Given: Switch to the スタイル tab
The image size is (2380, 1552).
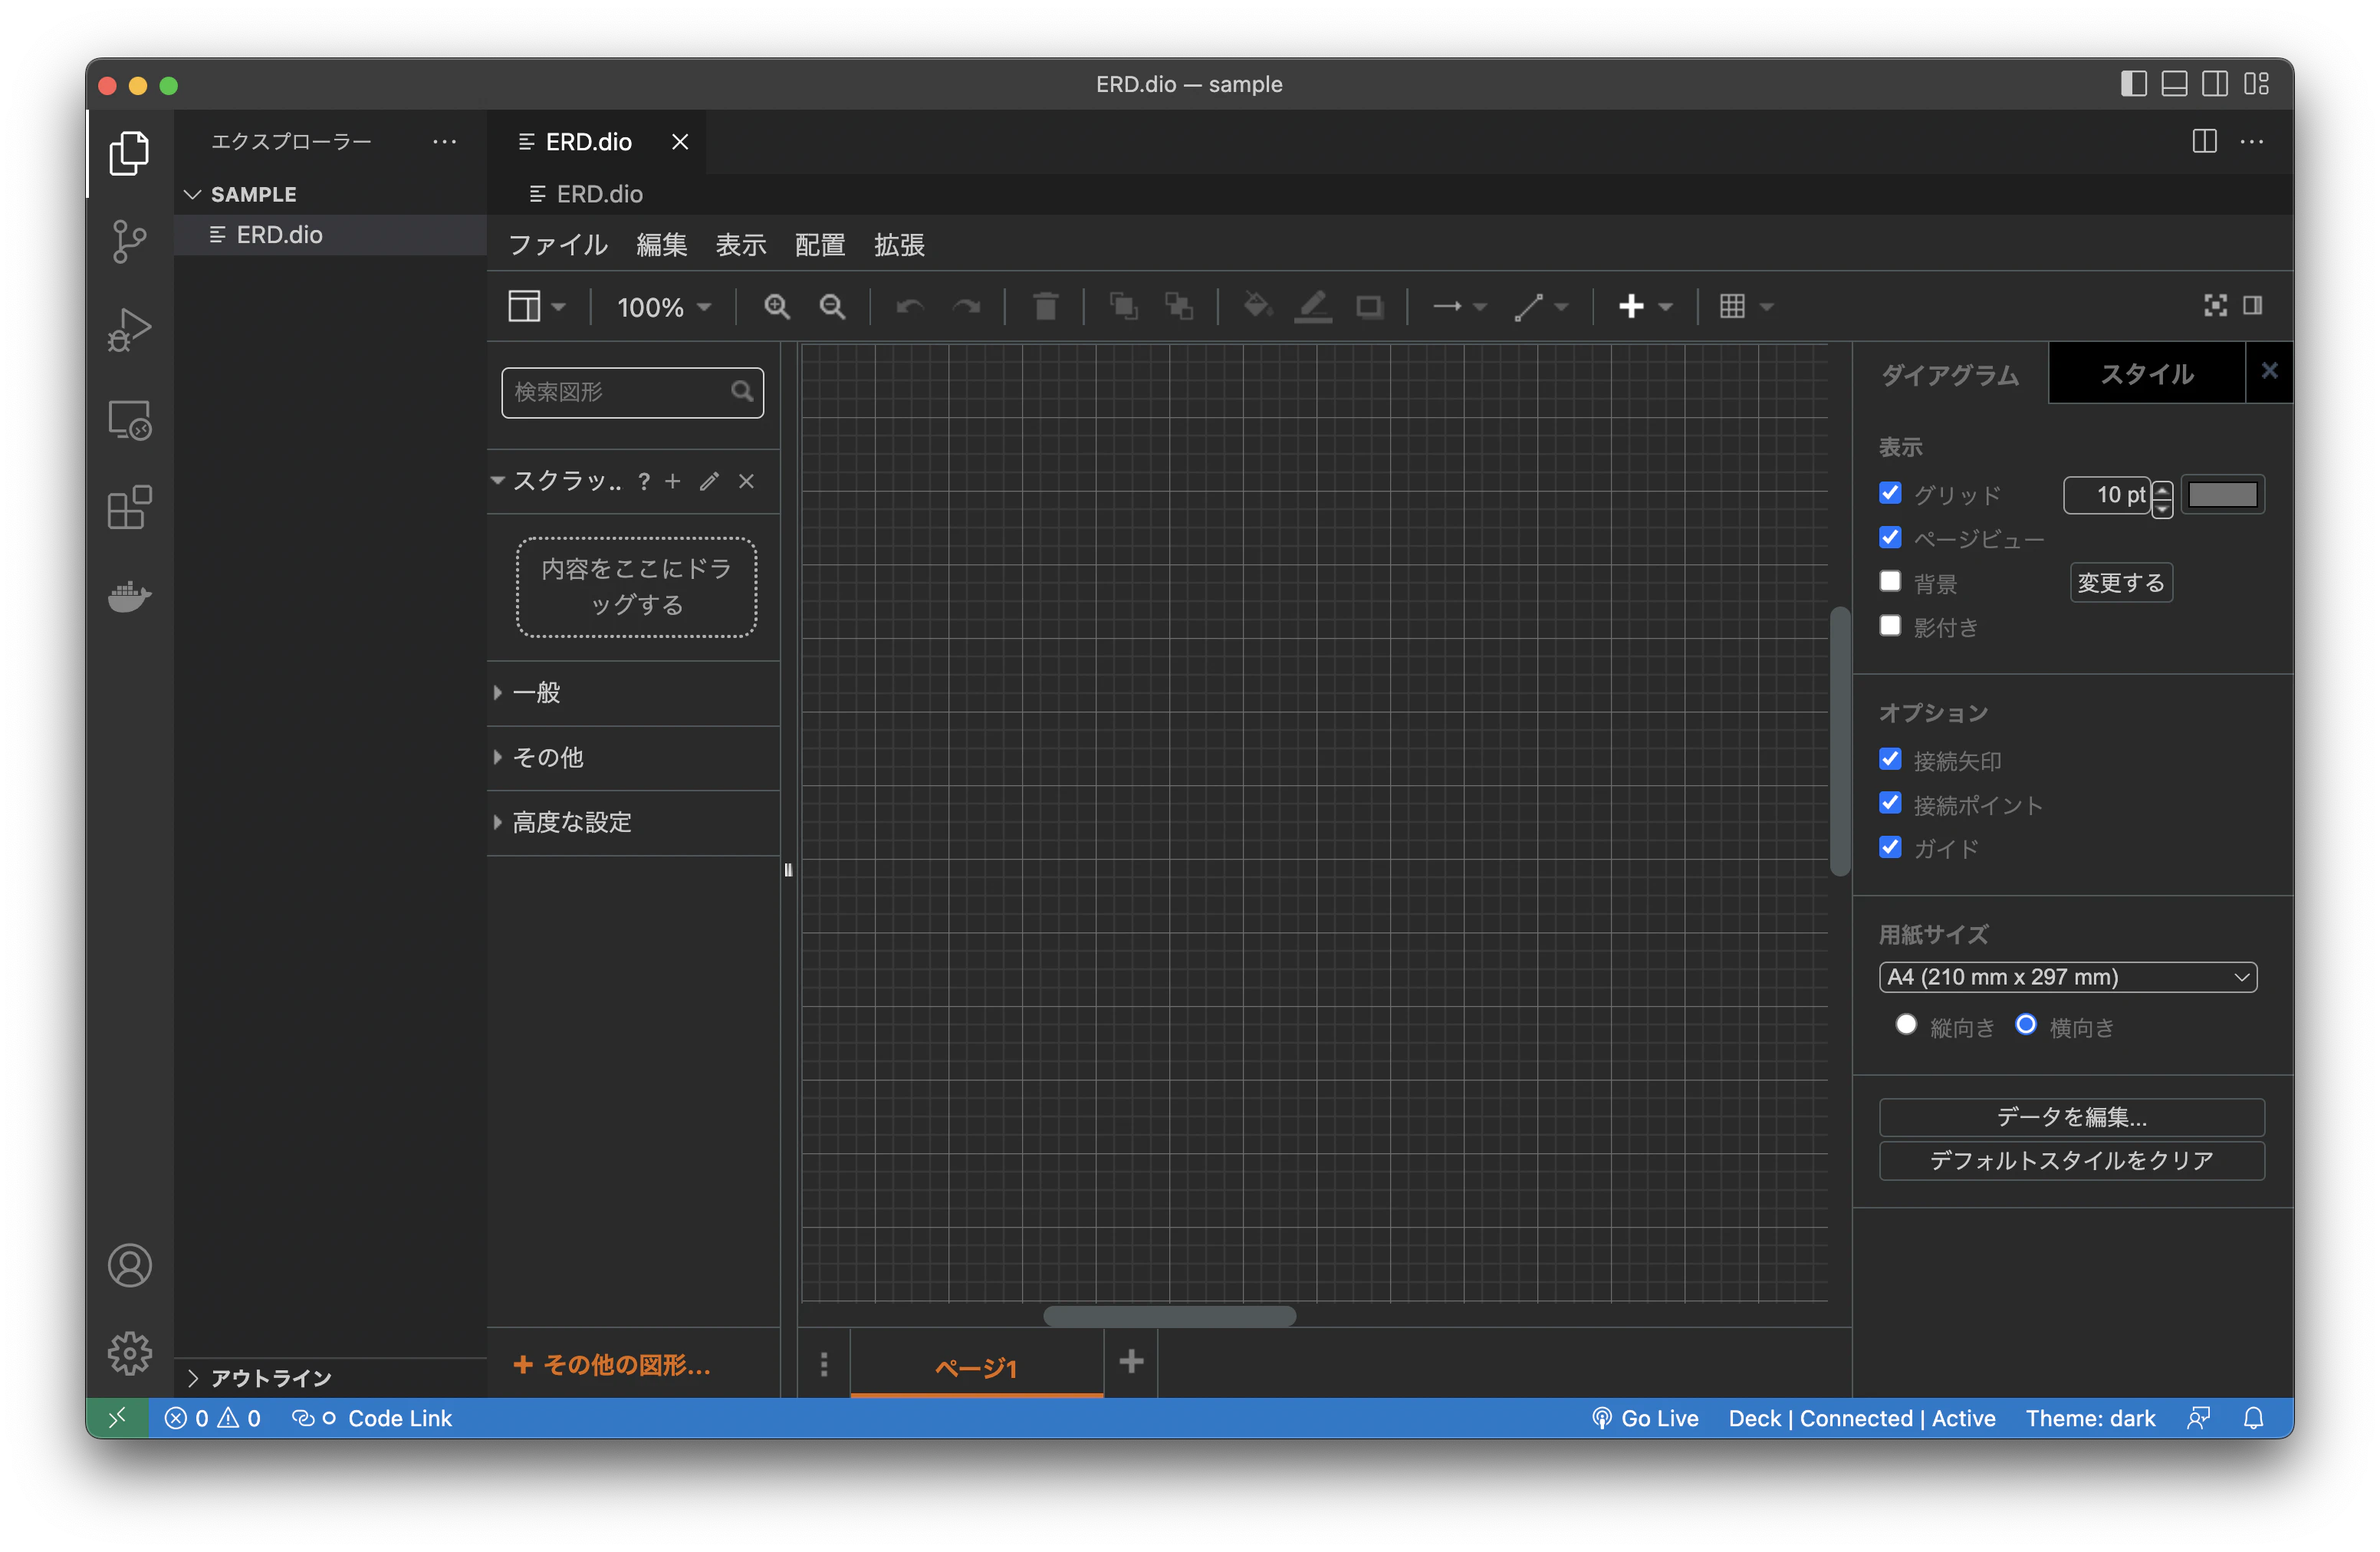Looking at the screenshot, I should point(2146,374).
